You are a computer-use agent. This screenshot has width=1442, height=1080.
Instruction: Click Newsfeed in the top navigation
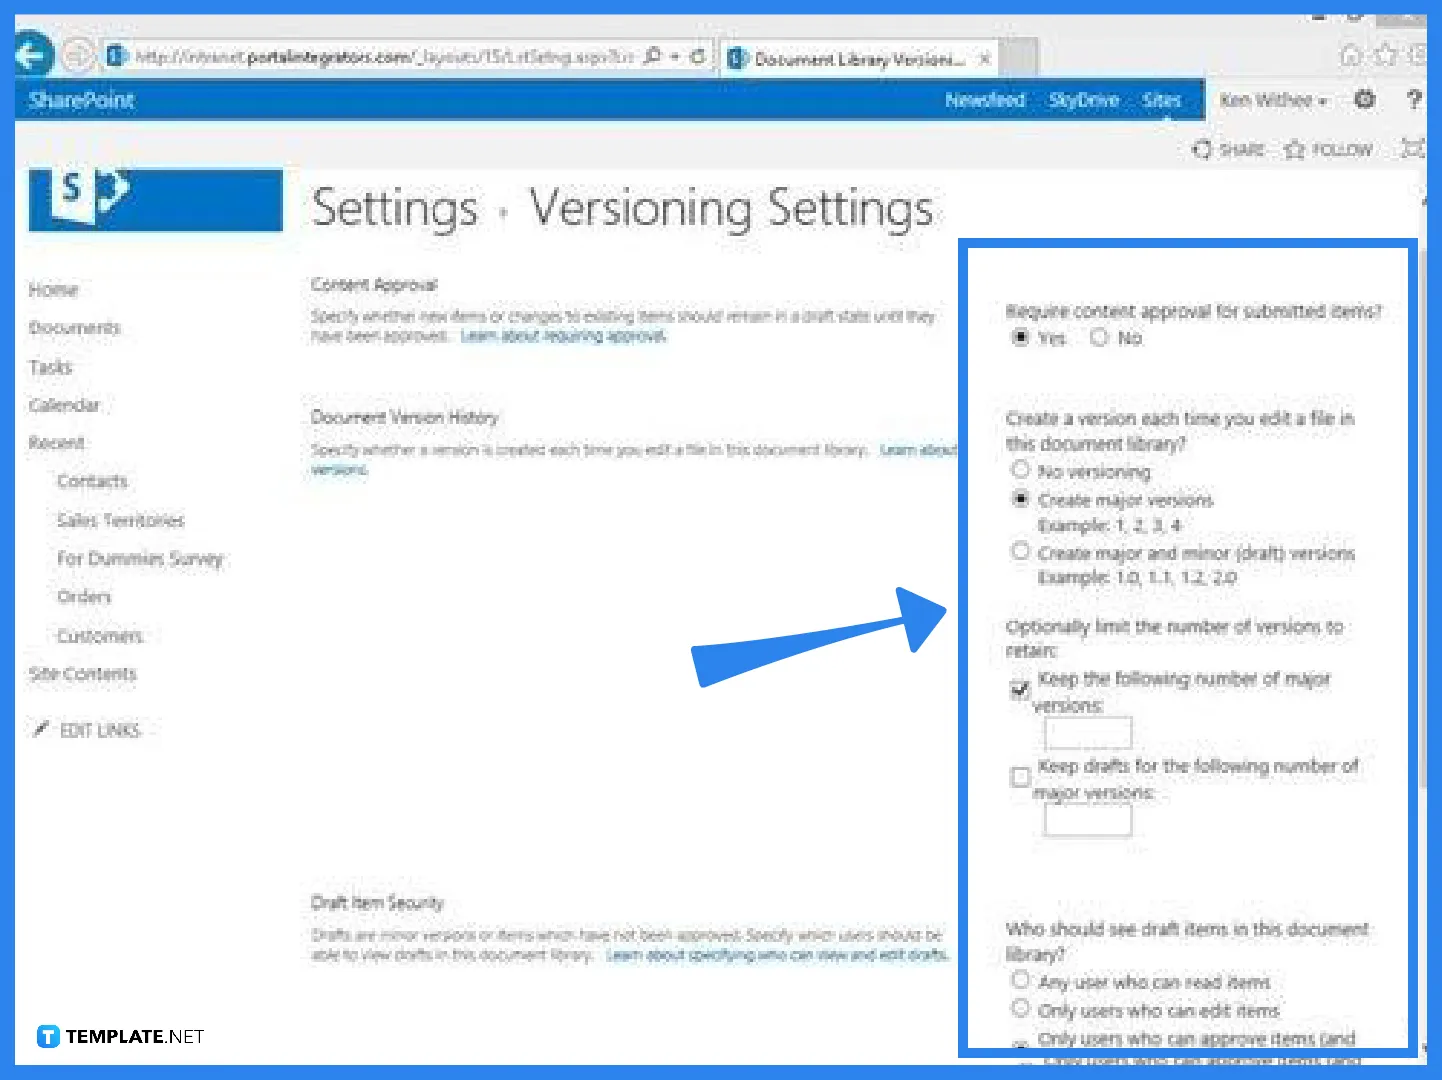pyautogui.click(x=985, y=100)
